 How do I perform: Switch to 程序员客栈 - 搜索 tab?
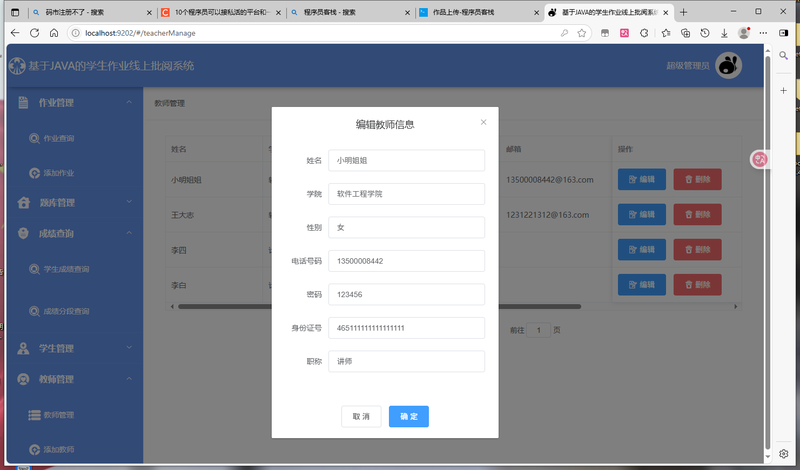349,12
